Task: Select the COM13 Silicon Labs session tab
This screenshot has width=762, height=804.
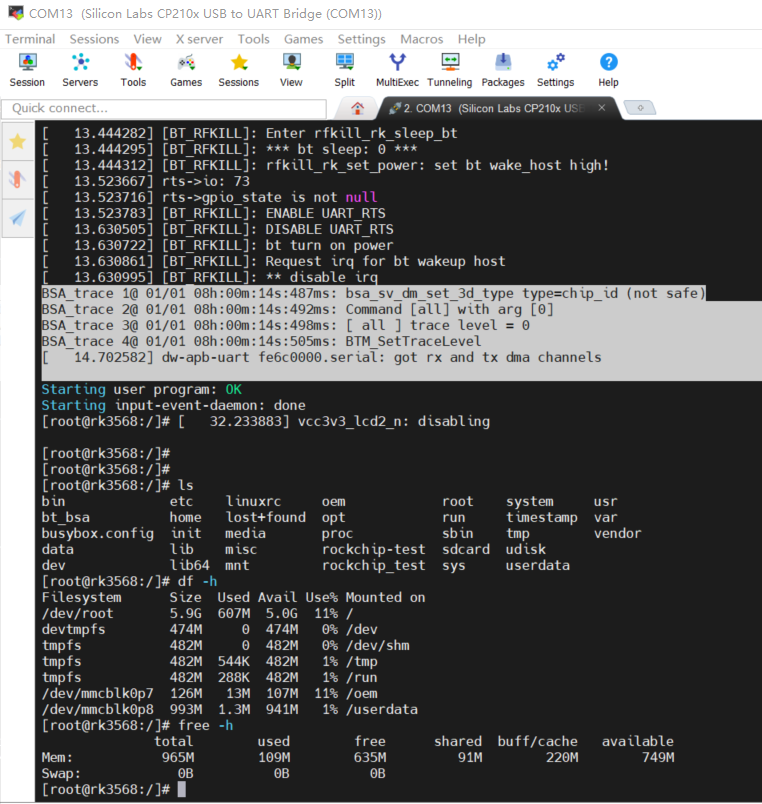Action: tap(493, 108)
